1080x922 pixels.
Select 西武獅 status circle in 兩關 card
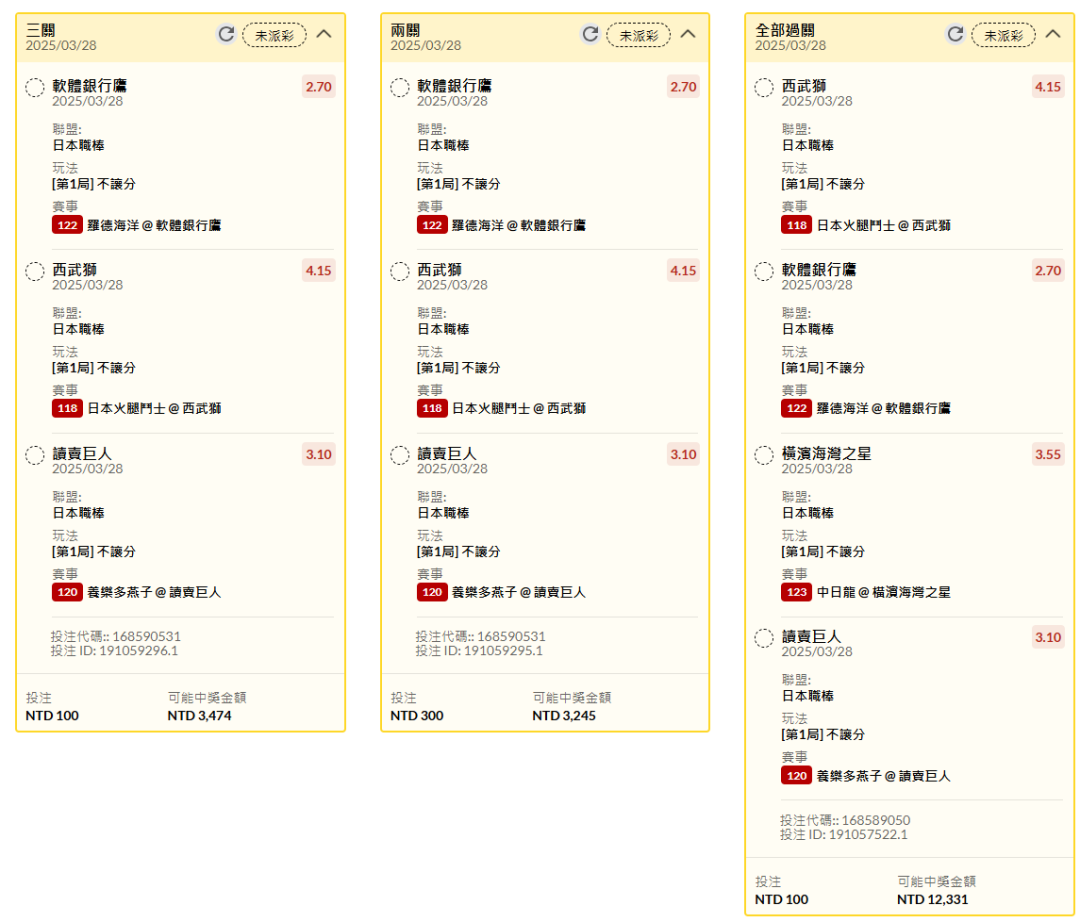399,271
